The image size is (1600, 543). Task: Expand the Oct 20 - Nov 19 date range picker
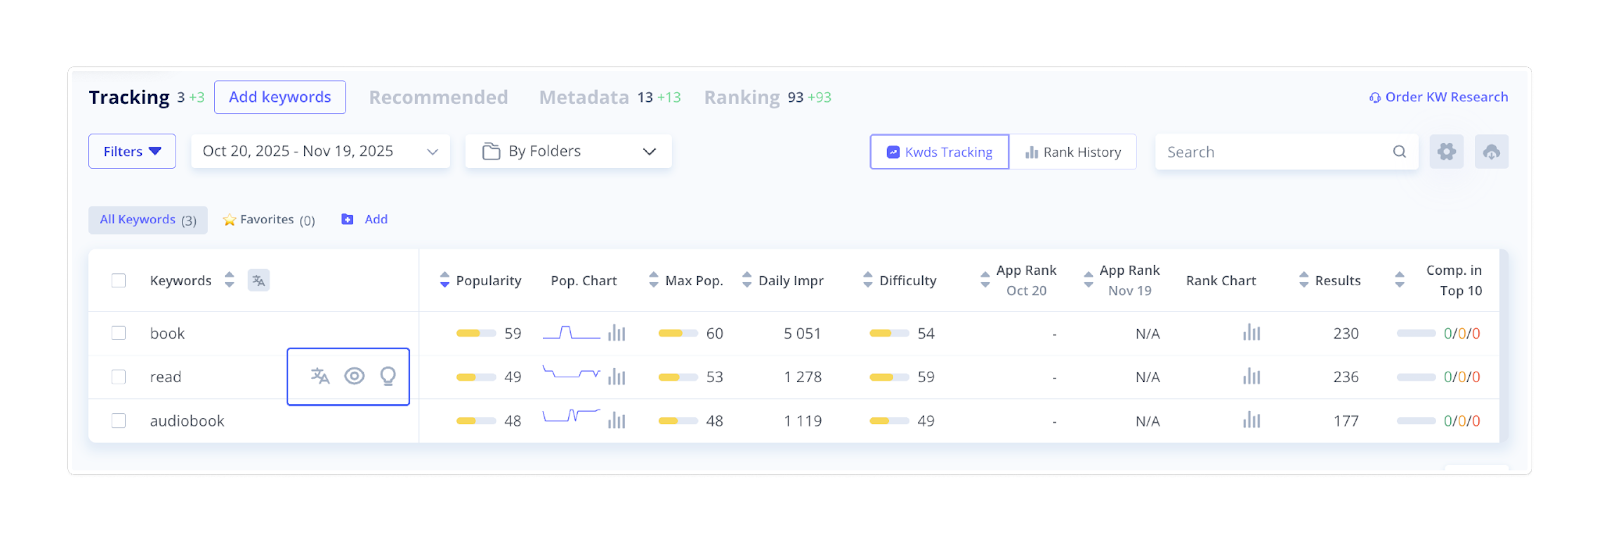[320, 152]
